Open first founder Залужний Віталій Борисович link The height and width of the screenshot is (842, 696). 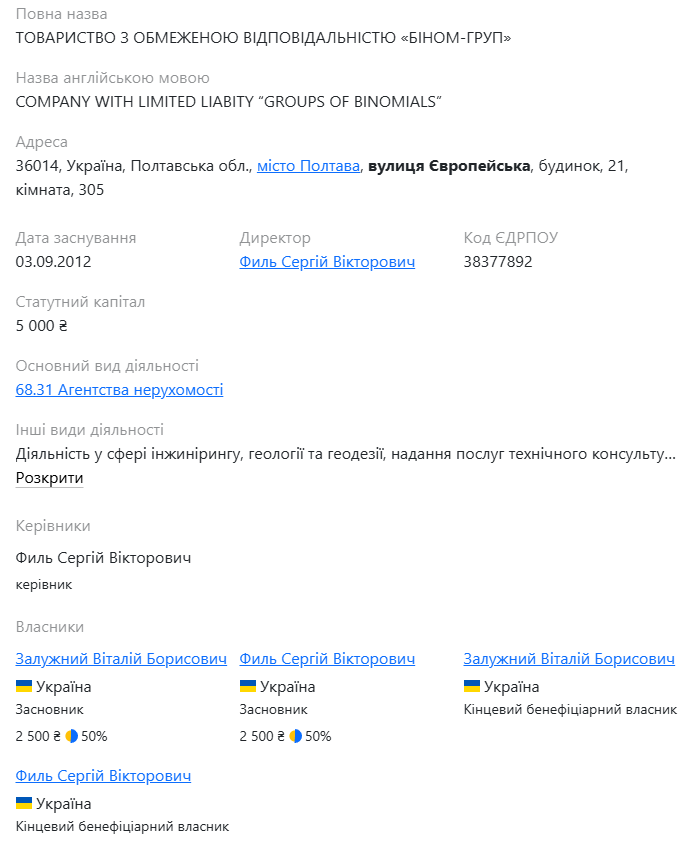pyautogui.click(x=121, y=659)
